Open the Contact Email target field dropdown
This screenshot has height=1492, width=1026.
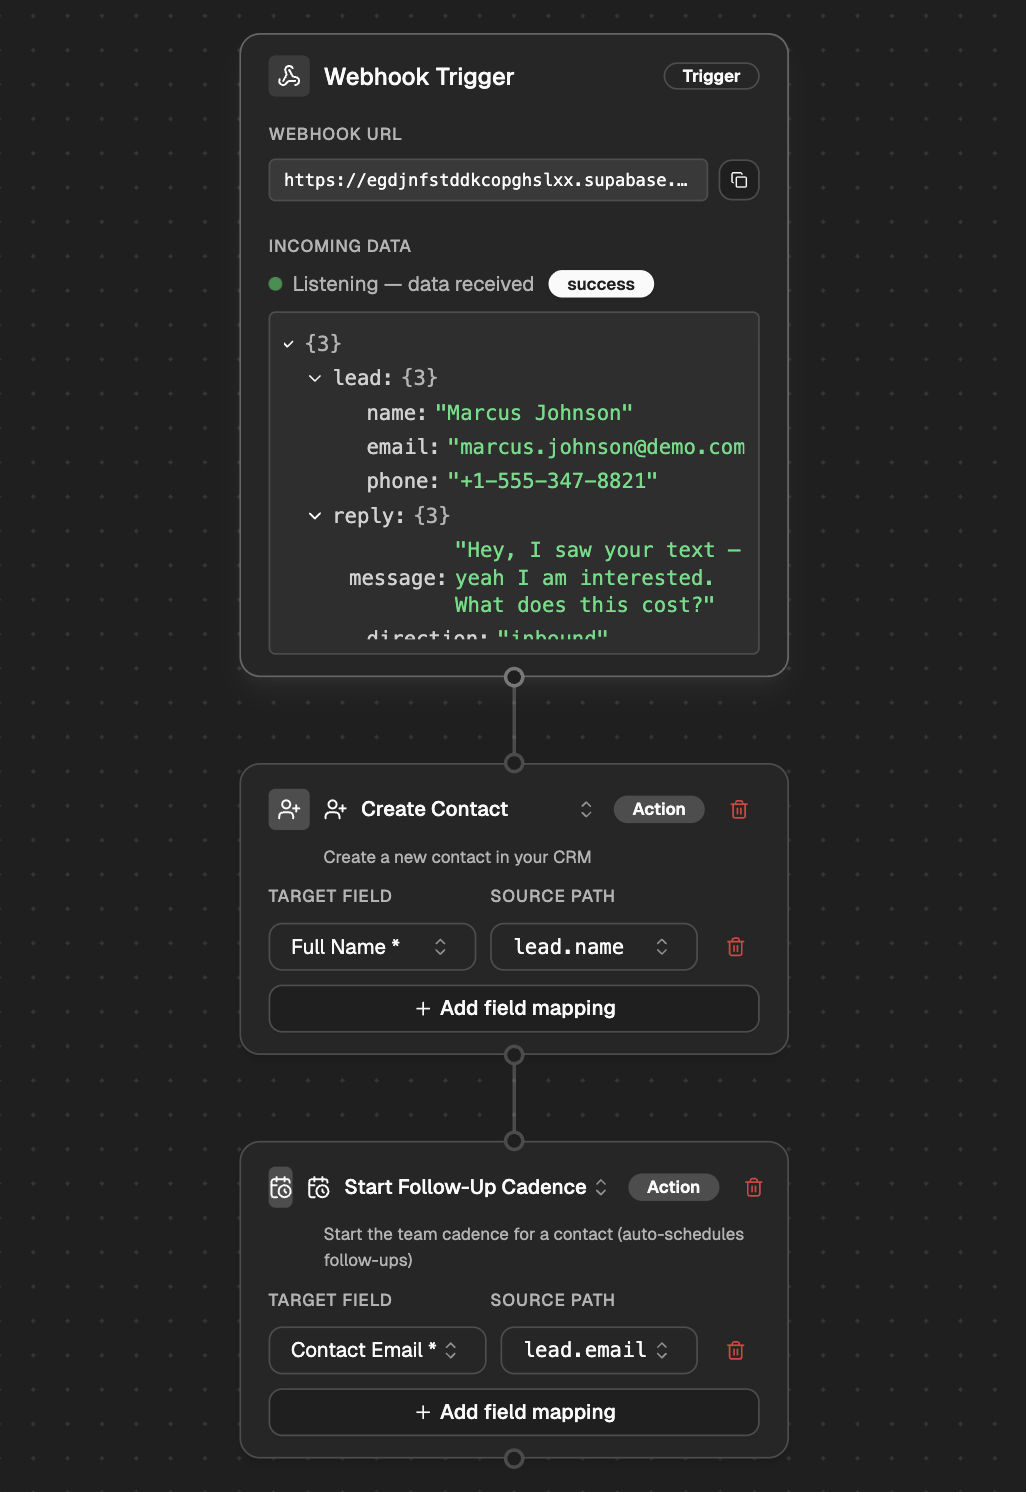pyautogui.click(x=377, y=1350)
